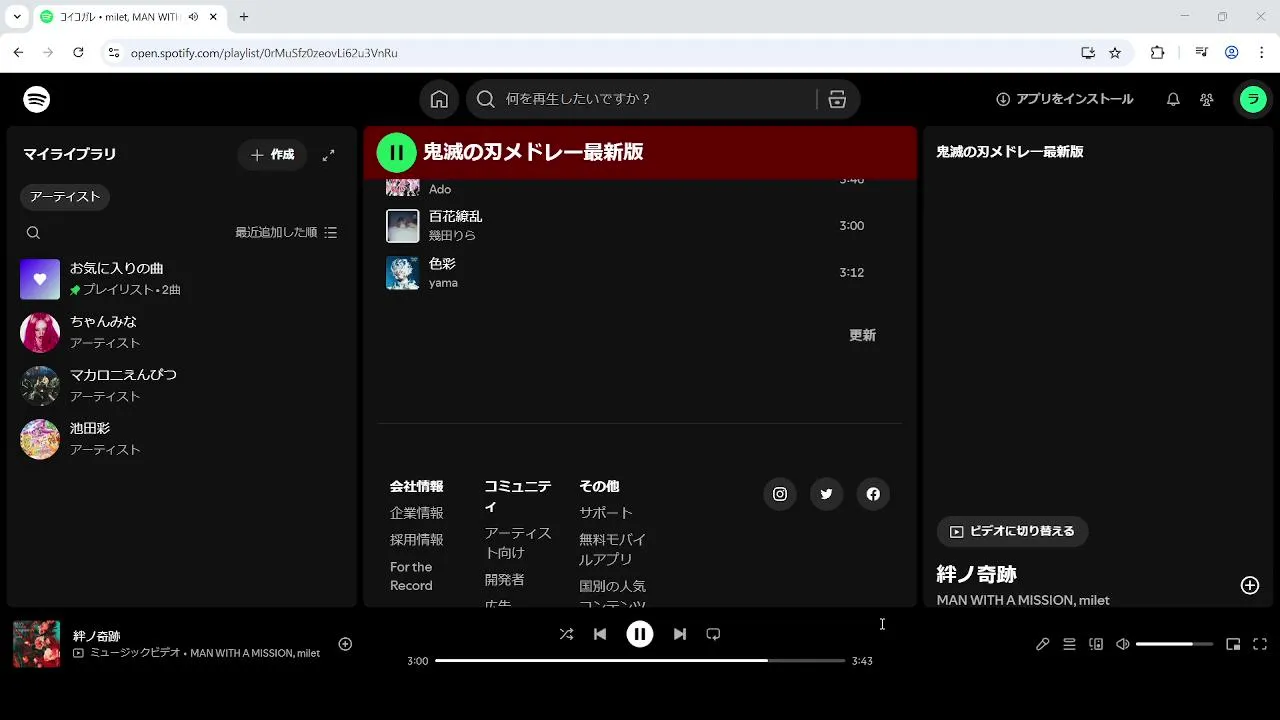Skip to next track

click(680, 634)
